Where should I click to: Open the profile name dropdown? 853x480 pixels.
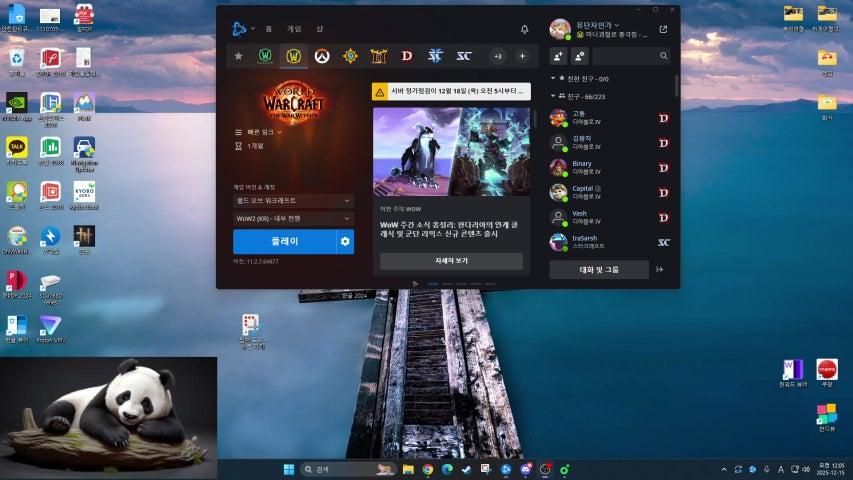pos(597,25)
